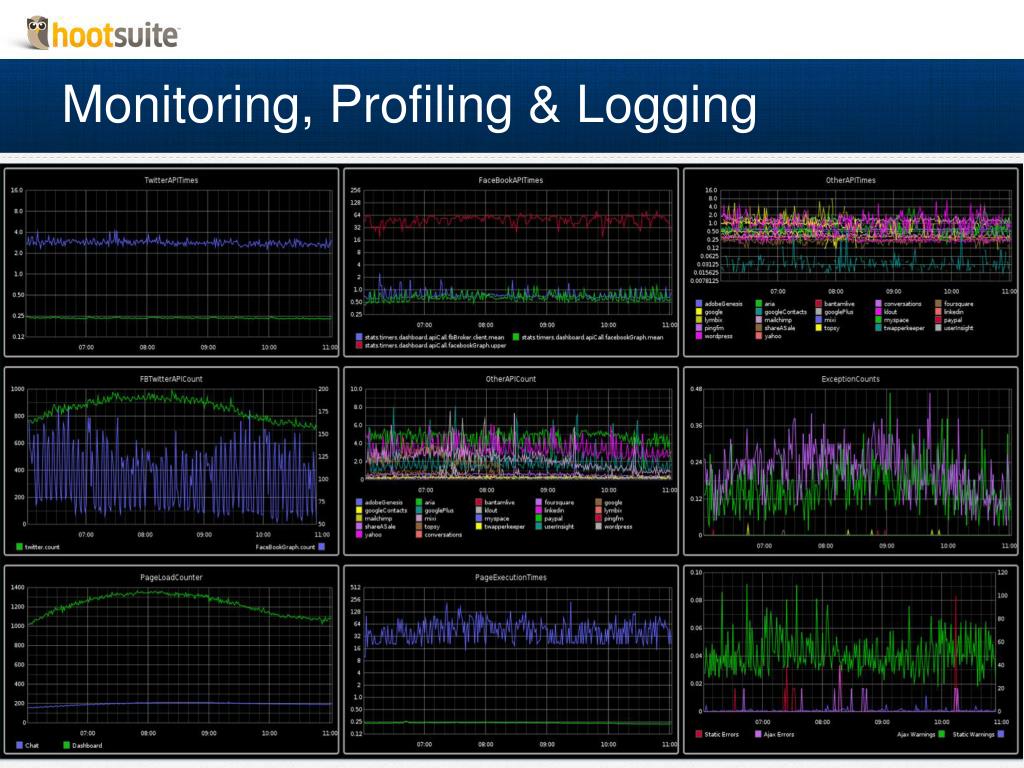Click facebookGraph.mean green legend swatch
1024x768 pixels.
[x=515, y=337]
